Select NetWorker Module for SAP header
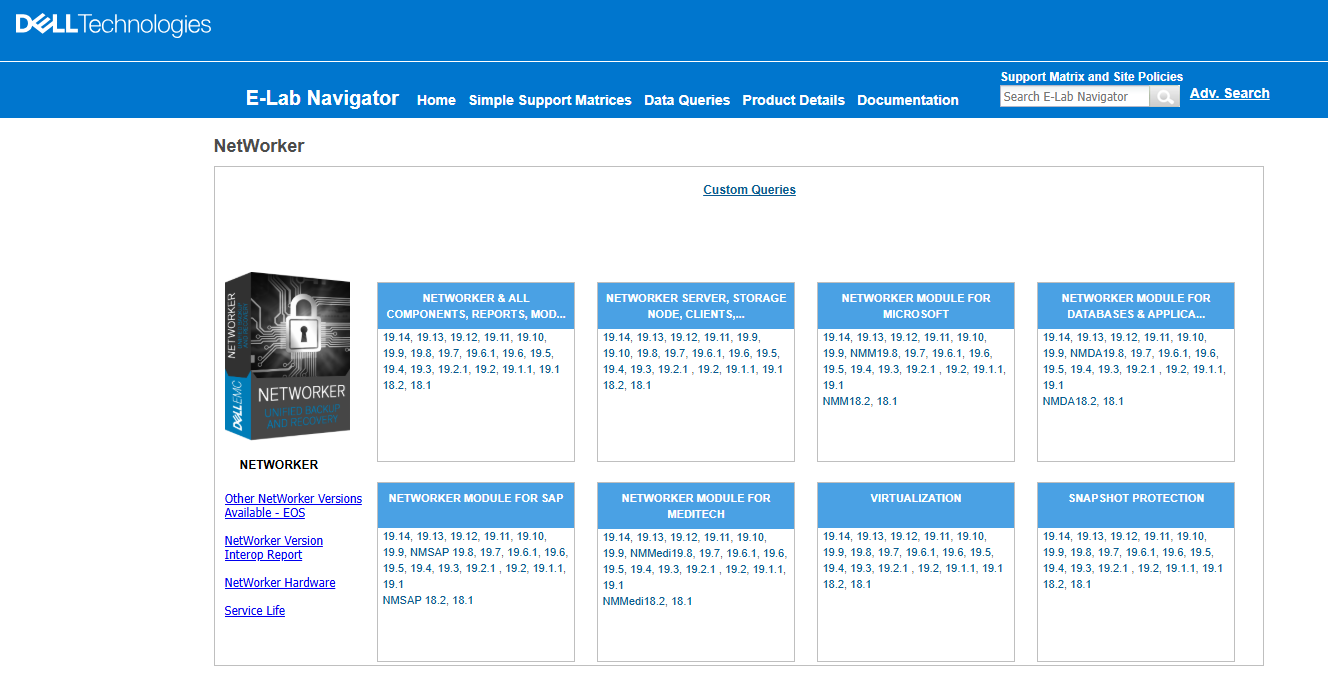The height and width of the screenshot is (698, 1328). coord(476,506)
